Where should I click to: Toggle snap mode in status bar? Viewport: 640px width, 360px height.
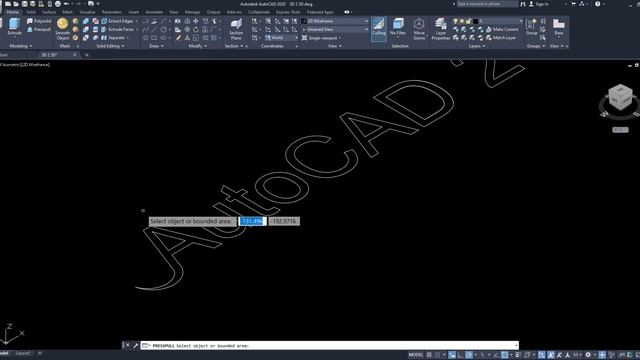(x=437, y=355)
